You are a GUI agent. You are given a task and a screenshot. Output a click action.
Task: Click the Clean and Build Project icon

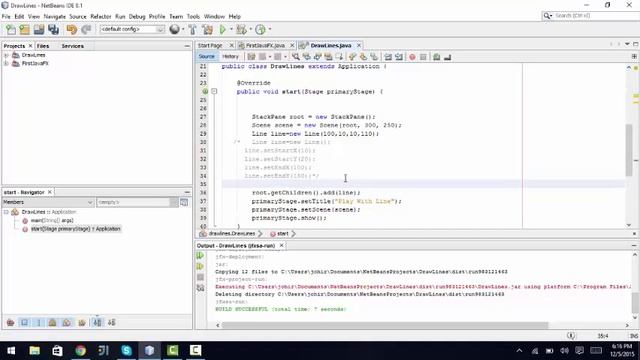tap(207, 29)
